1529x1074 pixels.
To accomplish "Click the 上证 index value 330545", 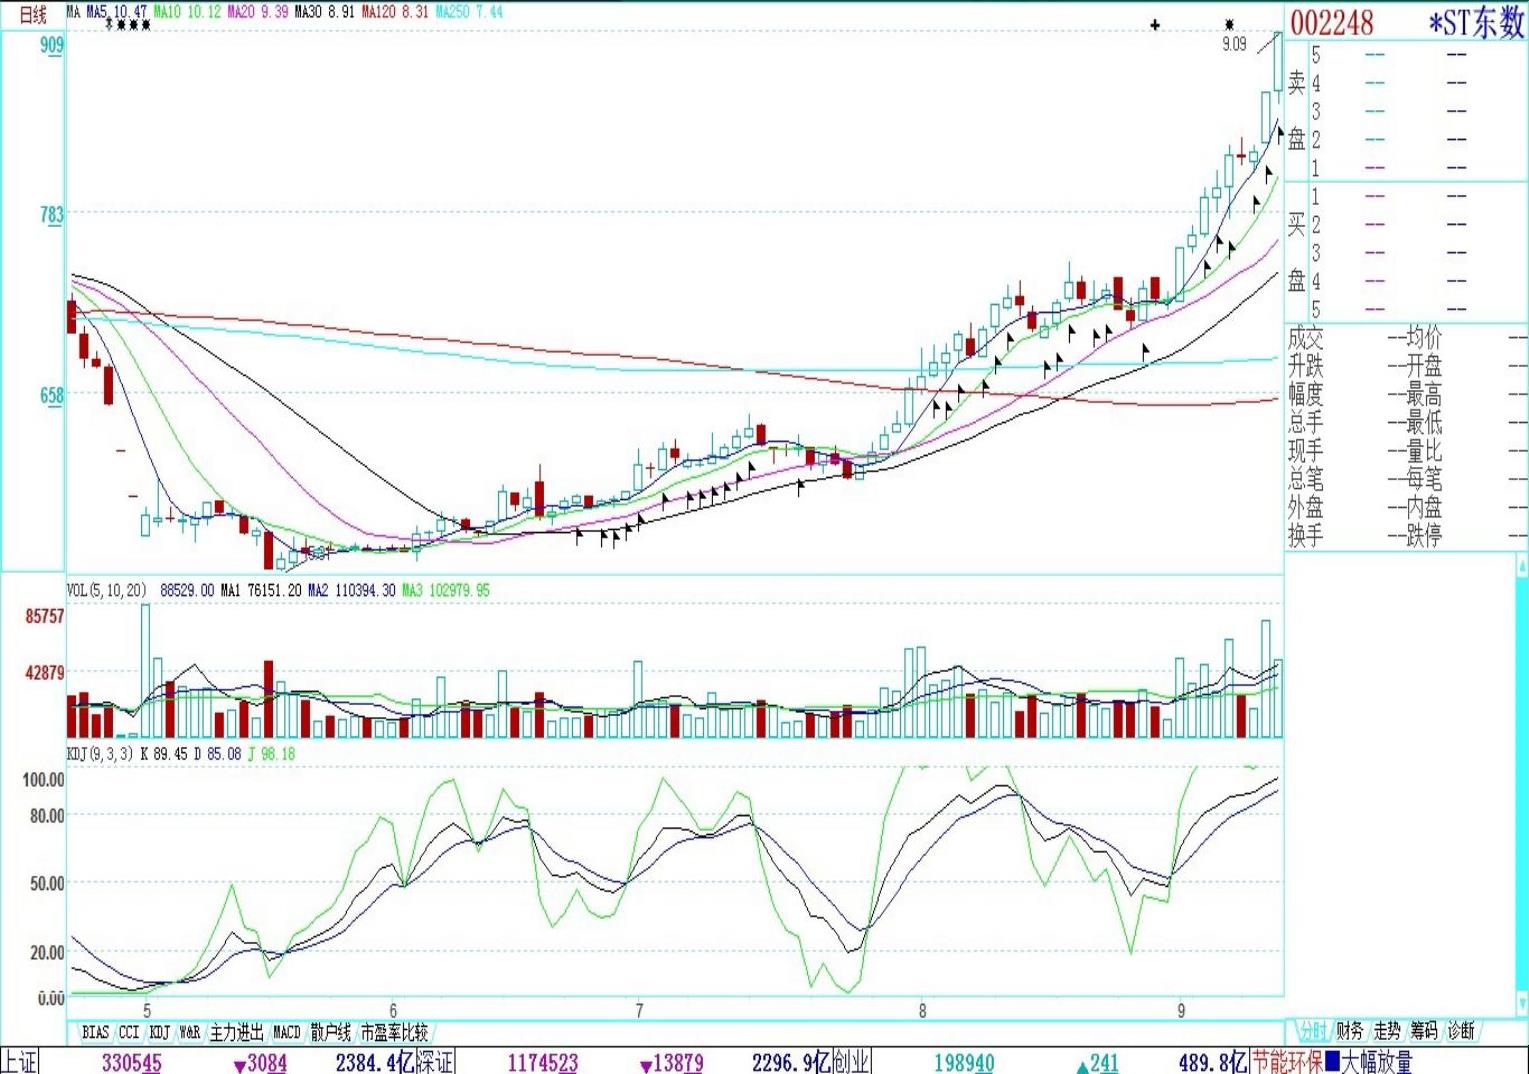I will point(131,1062).
